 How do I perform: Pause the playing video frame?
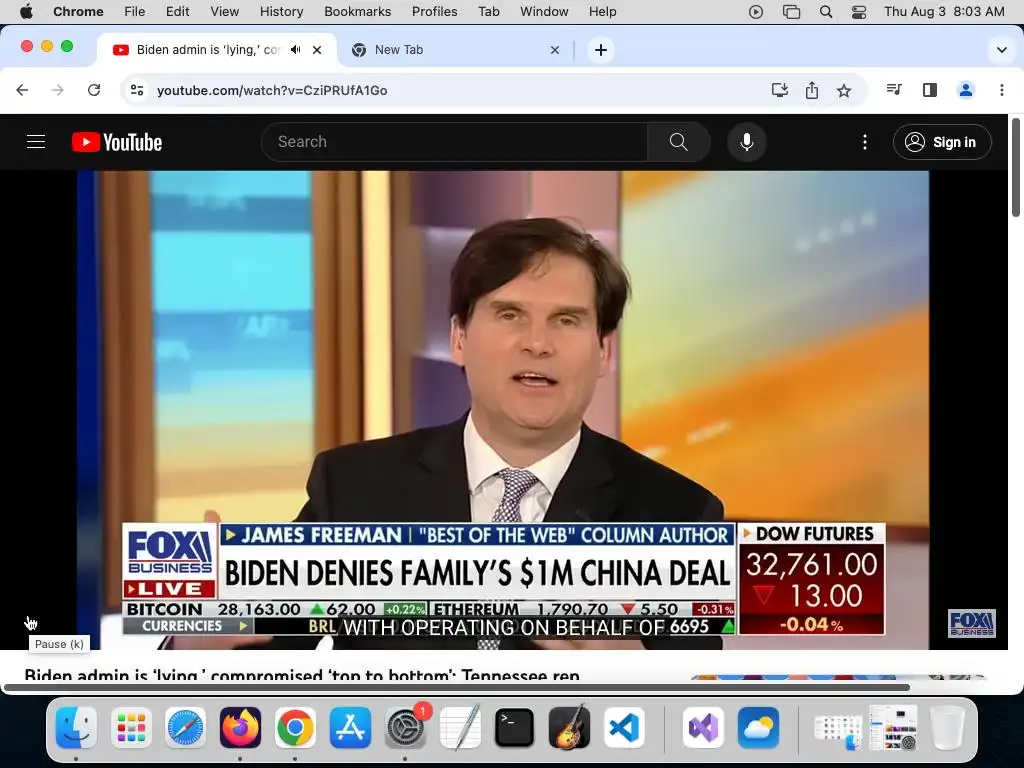click(x=503, y=410)
